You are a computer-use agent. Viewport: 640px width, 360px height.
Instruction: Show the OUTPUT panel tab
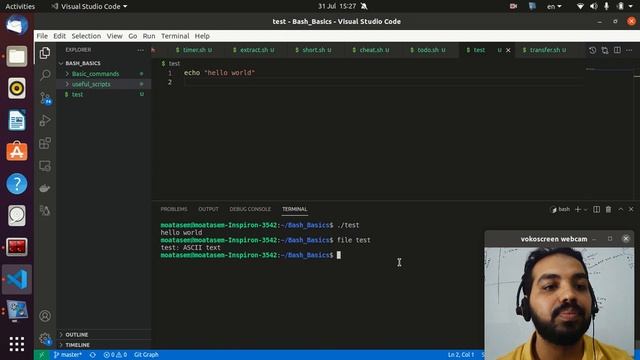(x=208, y=209)
